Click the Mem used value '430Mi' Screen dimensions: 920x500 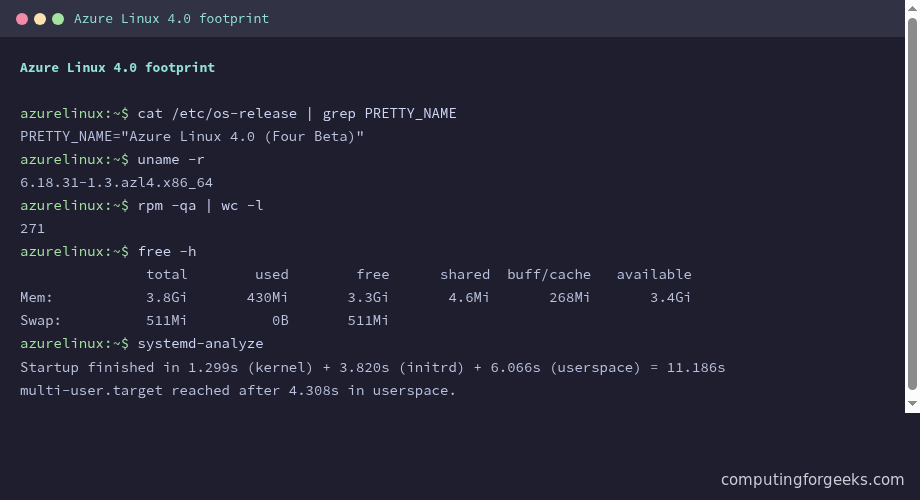268,298
